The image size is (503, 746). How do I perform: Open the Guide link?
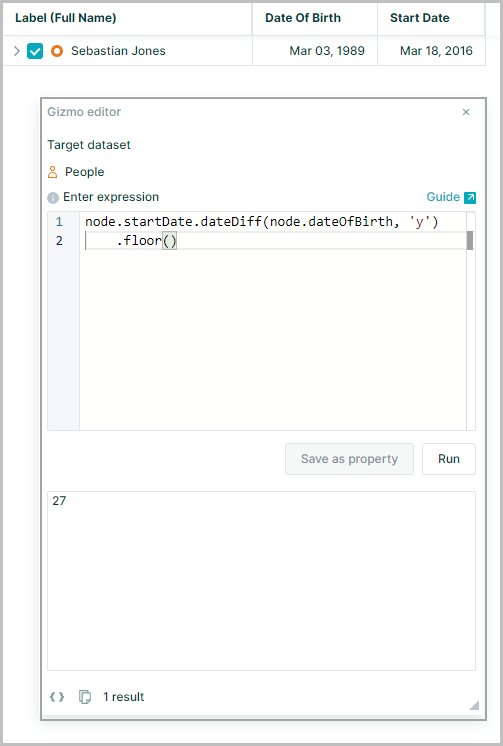pos(443,197)
